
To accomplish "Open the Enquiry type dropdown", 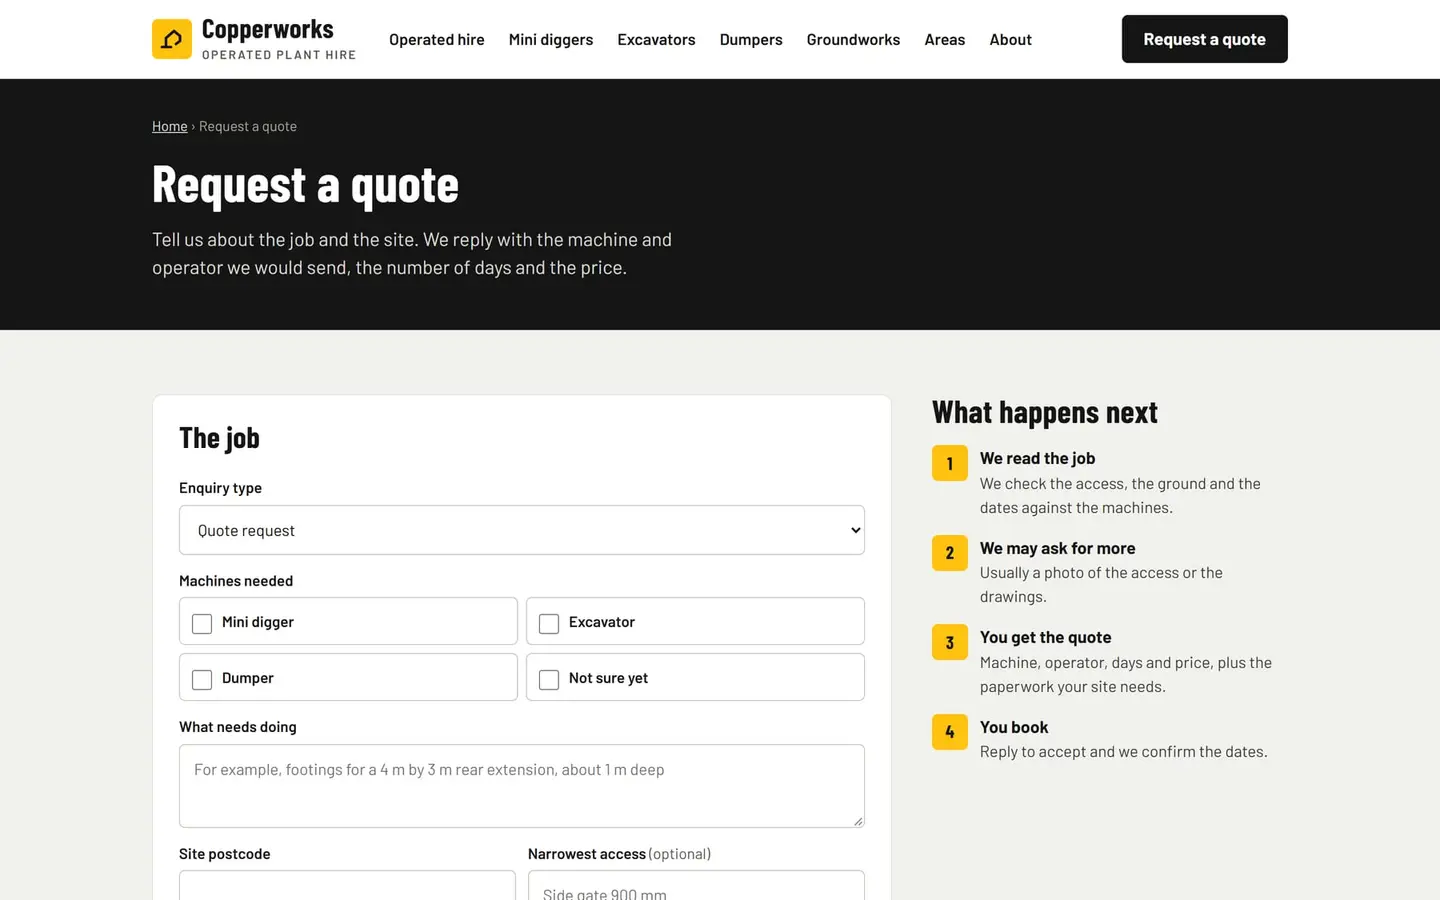I will click(522, 530).
